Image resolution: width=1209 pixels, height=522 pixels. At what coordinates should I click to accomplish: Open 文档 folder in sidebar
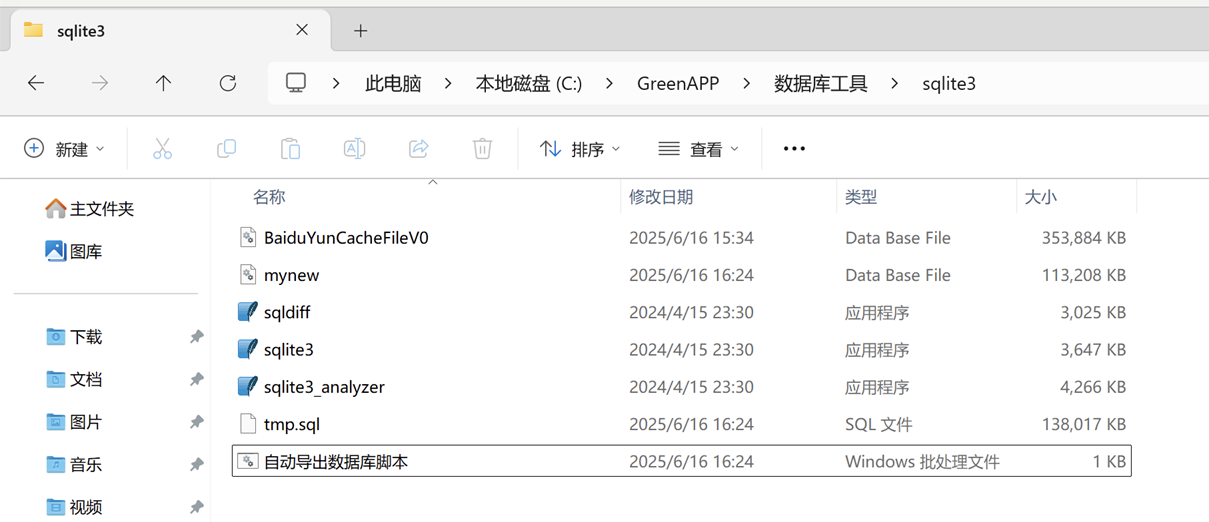(74, 379)
